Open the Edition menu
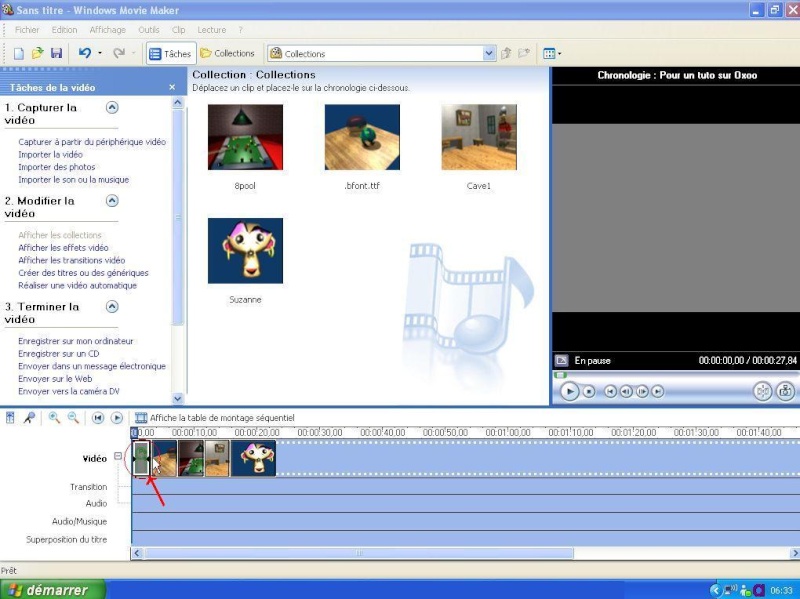Image resolution: width=800 pixels, height=599 pixels. [64, 30]
